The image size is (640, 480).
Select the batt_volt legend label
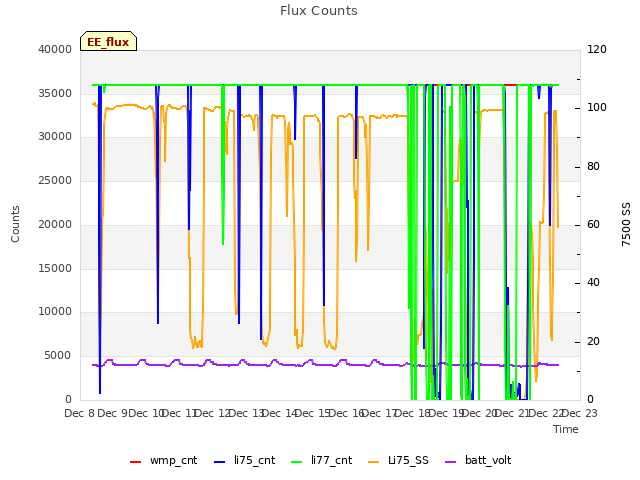point(488,460)
